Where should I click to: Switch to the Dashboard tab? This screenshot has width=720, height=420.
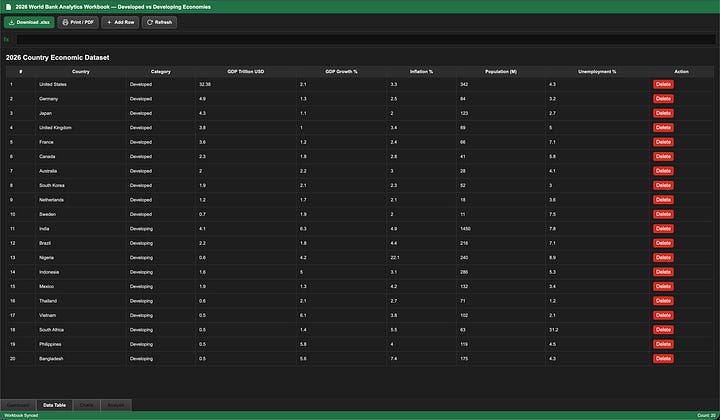[x=18, y=405]
